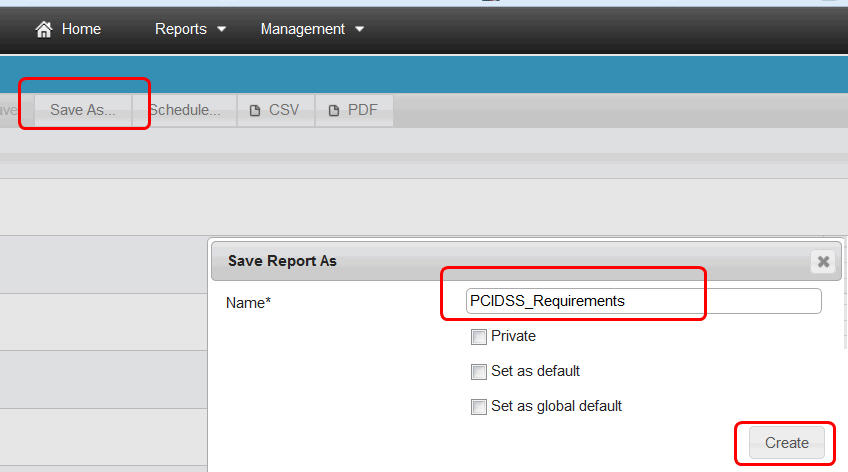Click the Save As... toolbar button
Image resolution: width=848 pixels, height=472 pixels.
(83, 110)
